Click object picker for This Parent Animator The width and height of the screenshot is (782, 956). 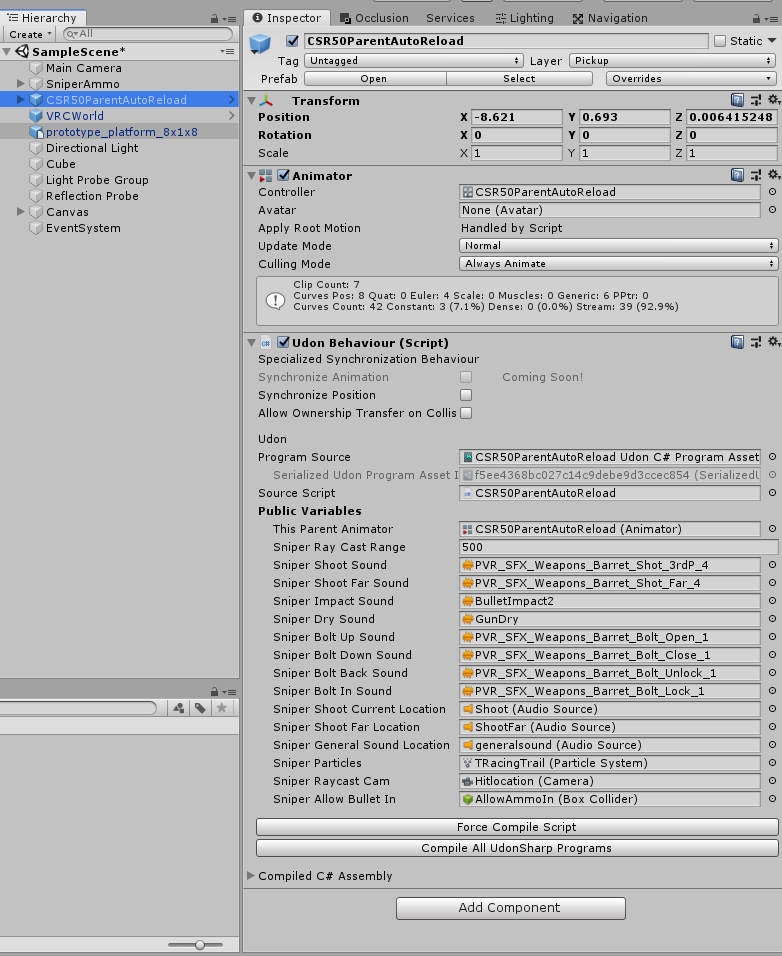coord(772,529)
